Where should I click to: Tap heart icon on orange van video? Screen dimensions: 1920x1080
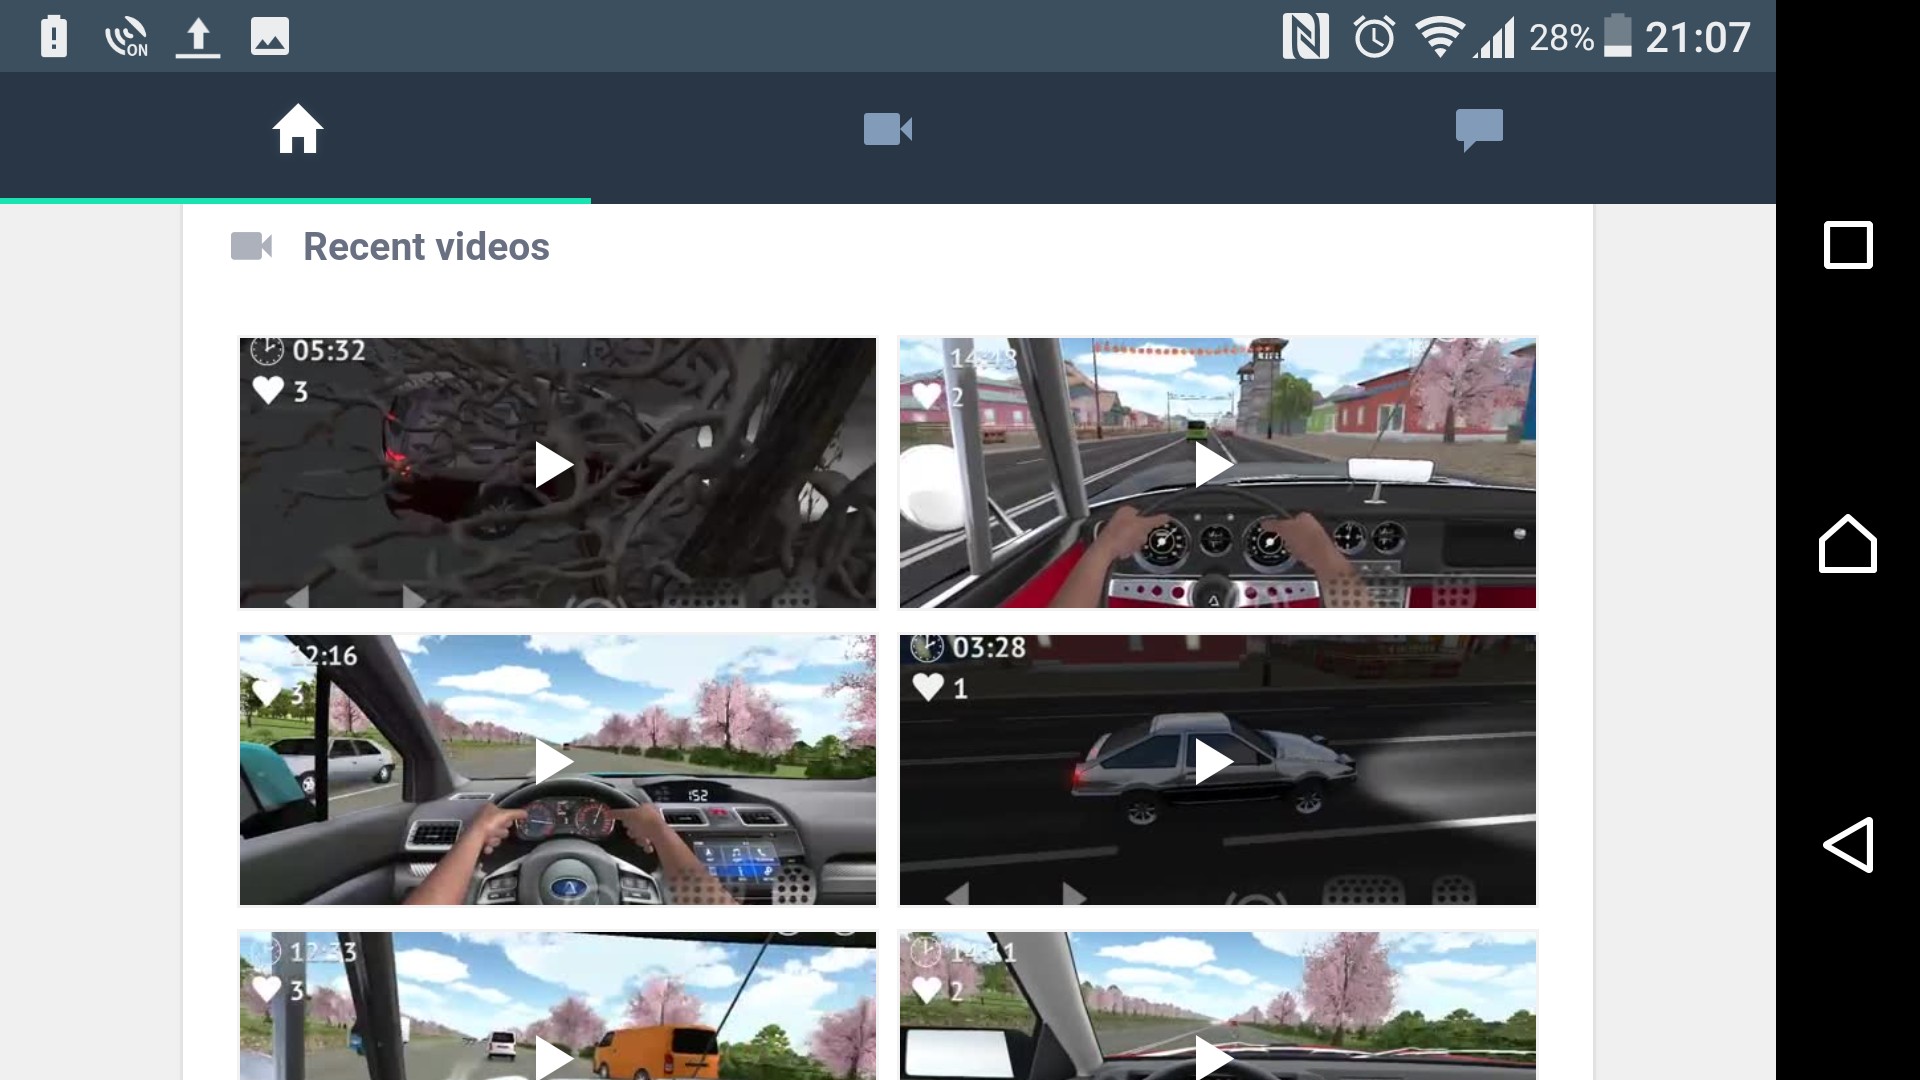point(266,989)
